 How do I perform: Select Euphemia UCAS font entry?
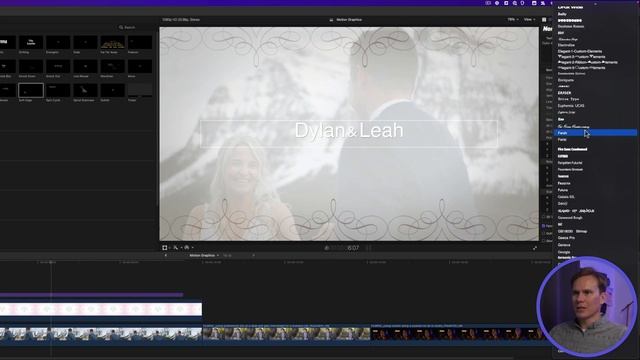(571, 106)
